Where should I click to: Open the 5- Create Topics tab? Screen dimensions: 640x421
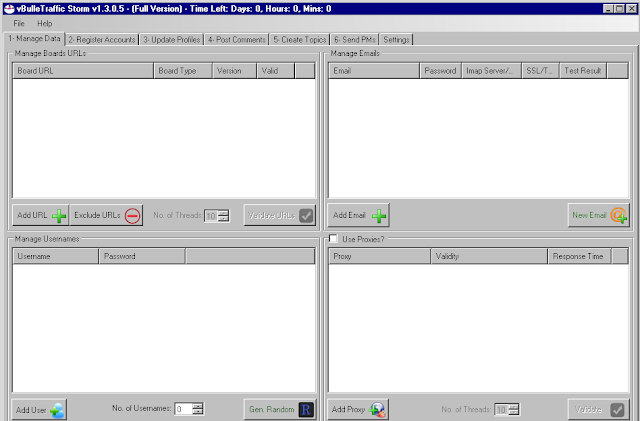pyautogui.click(x=300, y=40)
